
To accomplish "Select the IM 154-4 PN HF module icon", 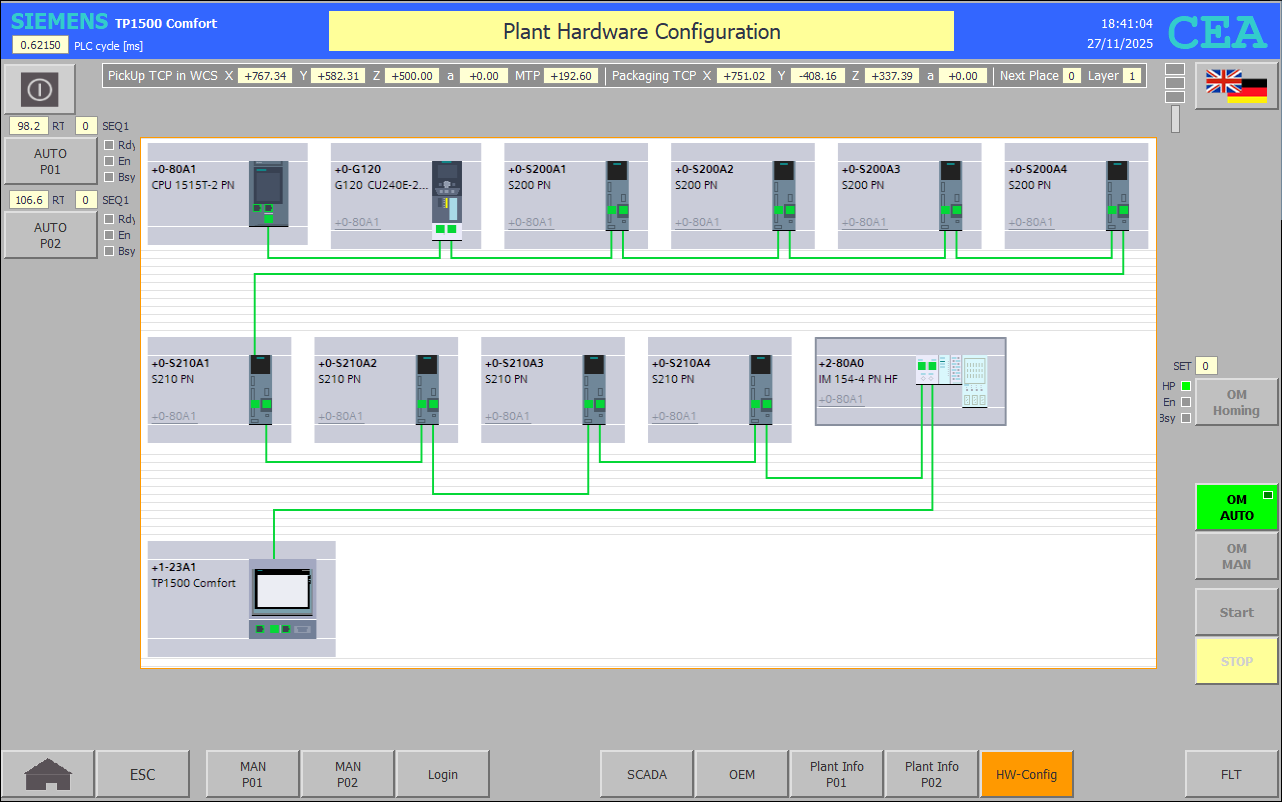I will pyautogui.click(x=951, y=381).
